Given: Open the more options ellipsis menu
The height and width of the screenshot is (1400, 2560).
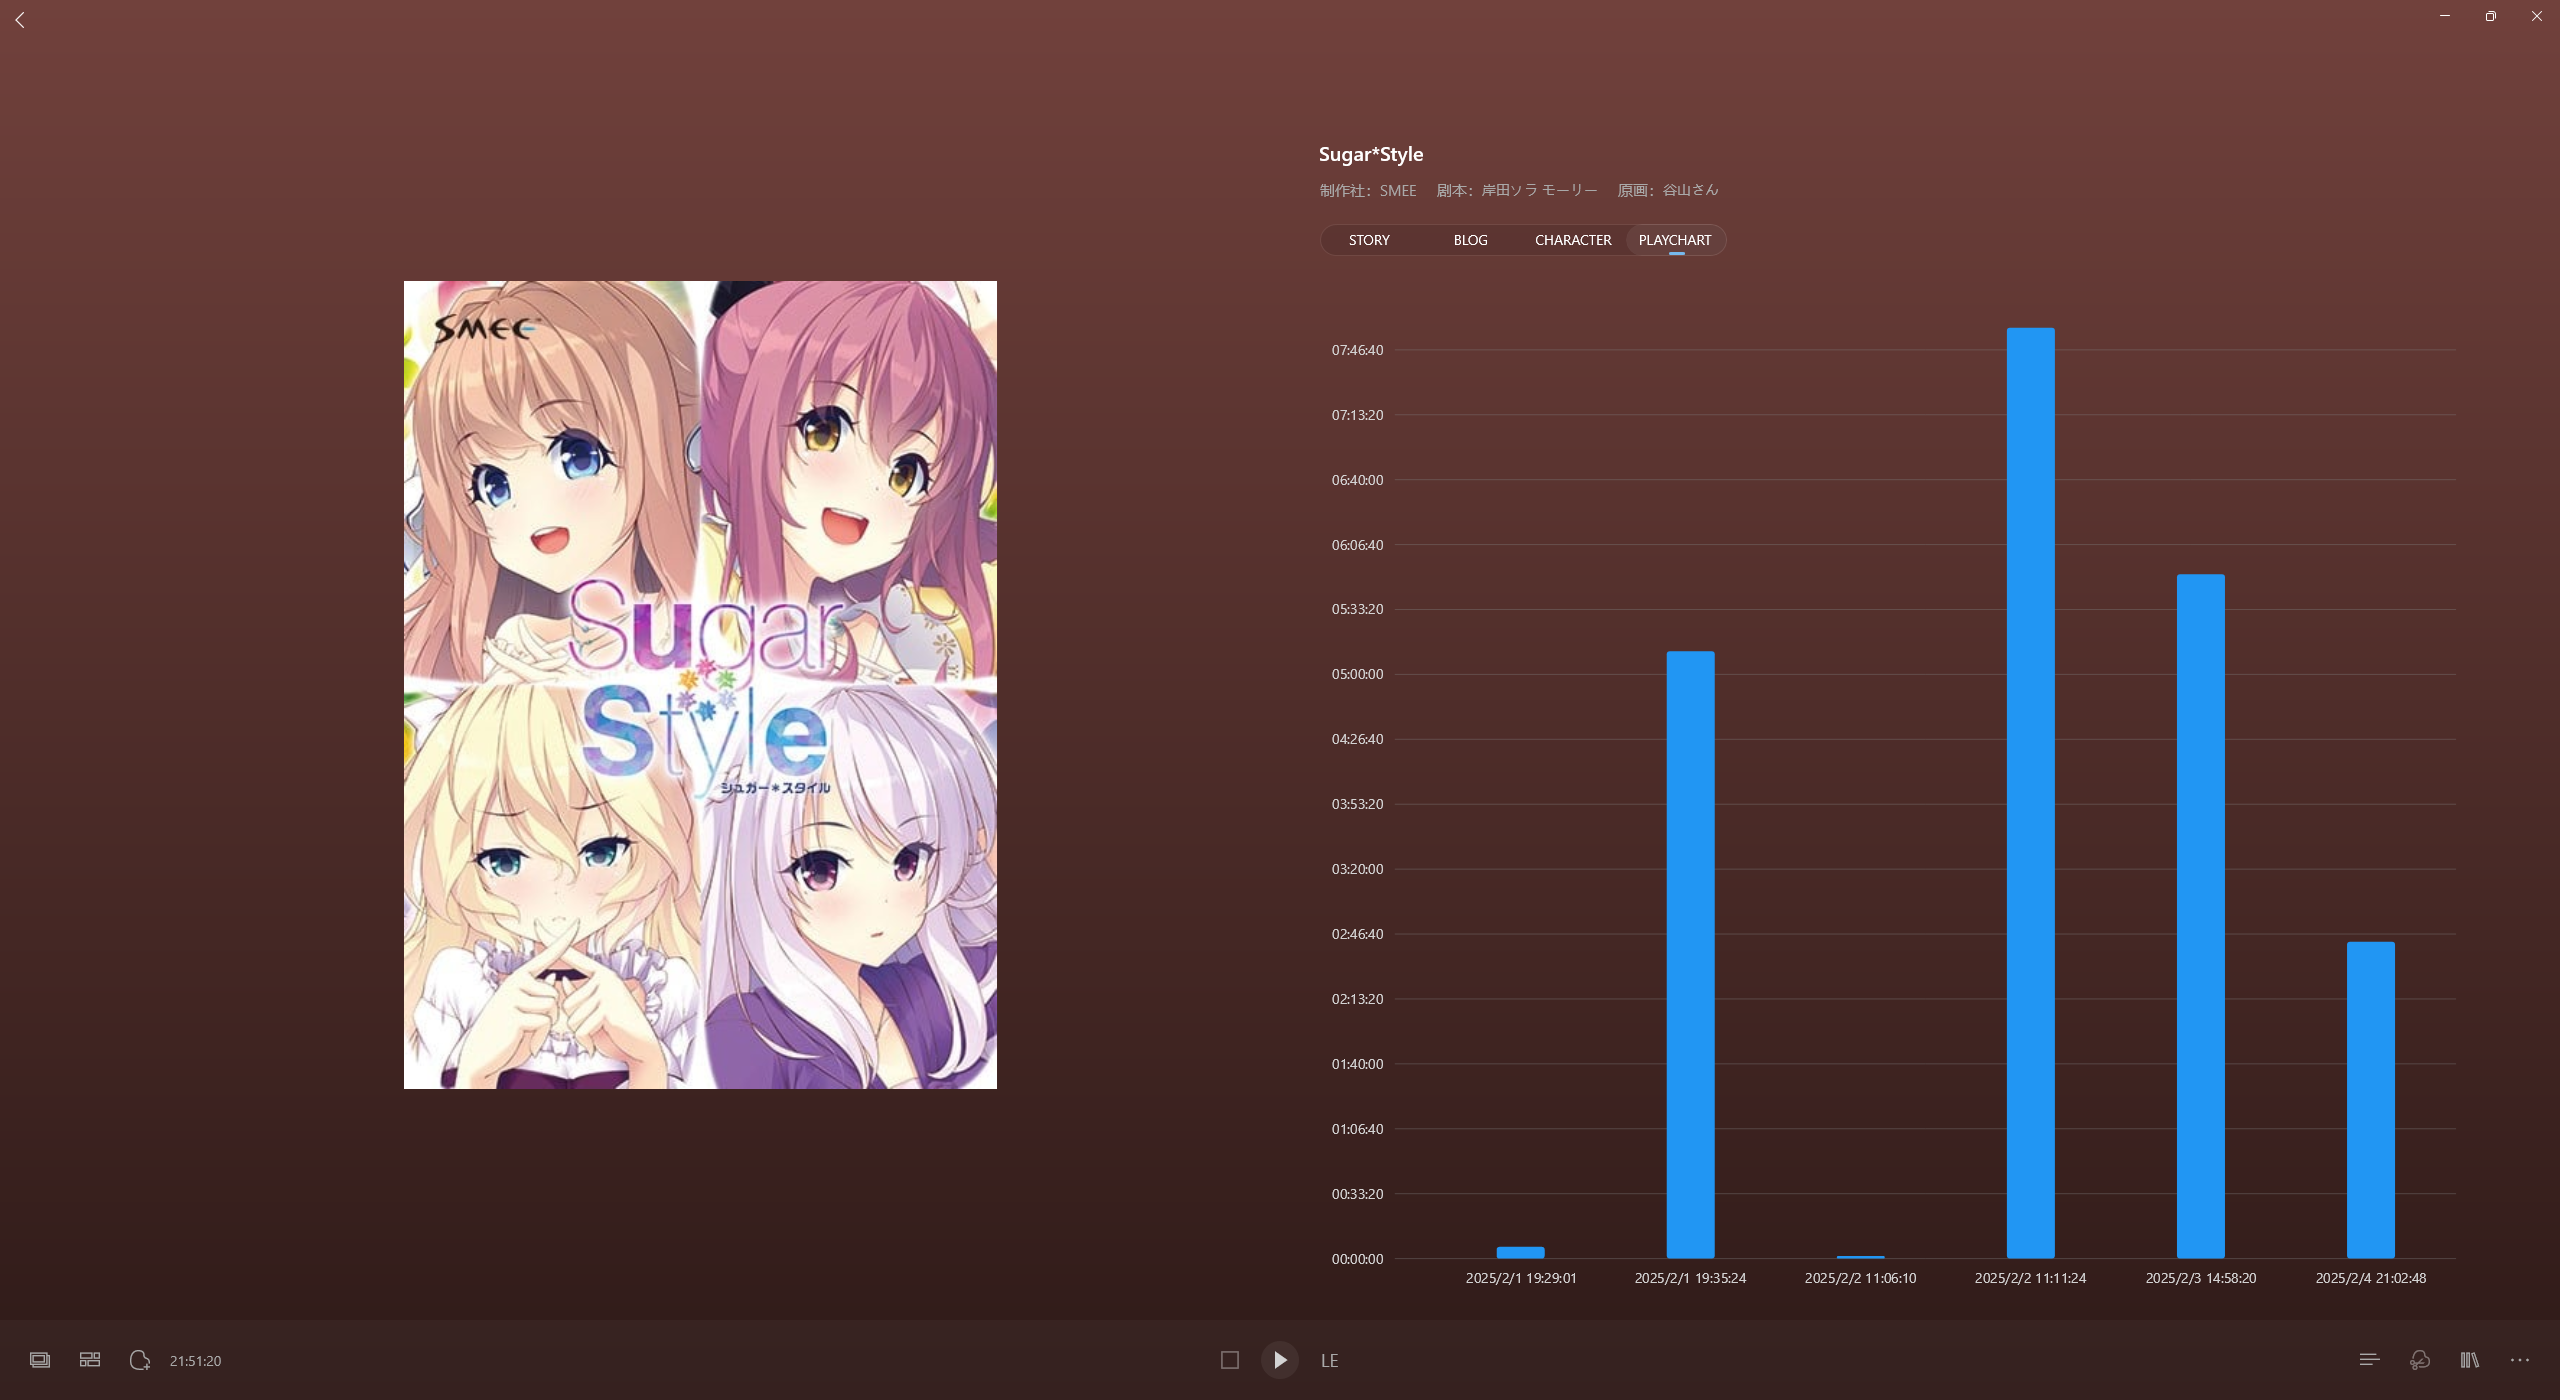Looking at the screenshot, I should click(x=2520, y=1360).
